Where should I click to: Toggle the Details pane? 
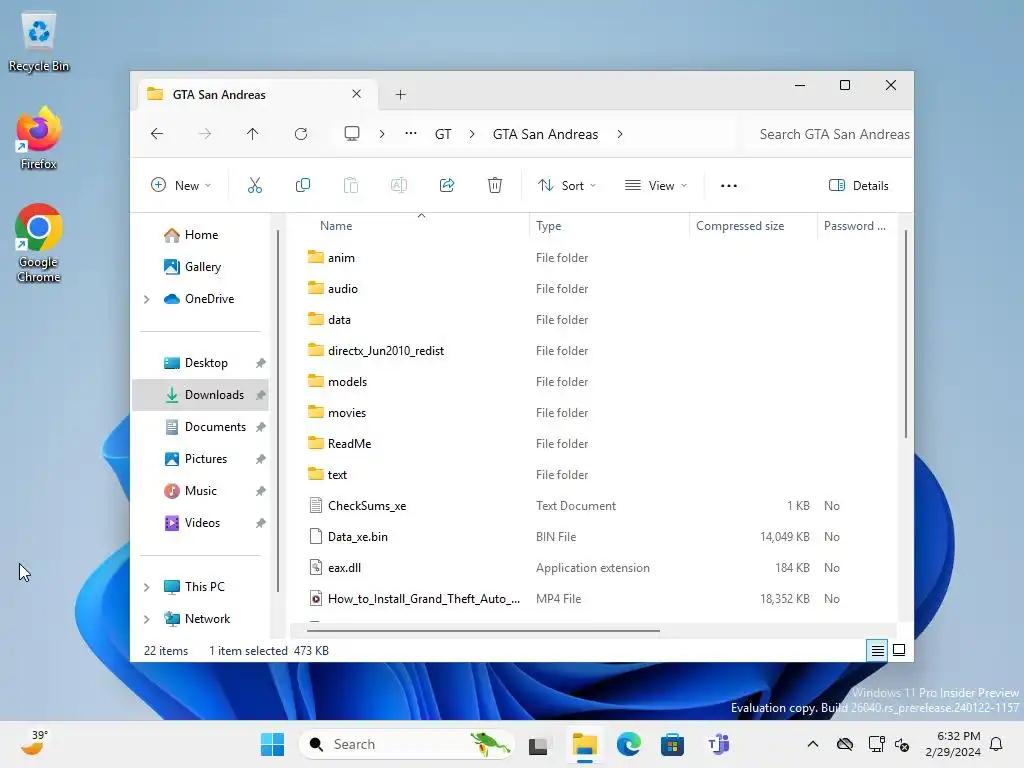click(x=858, y=185)
